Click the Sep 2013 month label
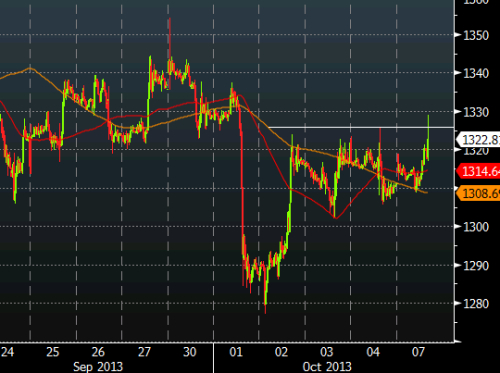 point(98,367)
